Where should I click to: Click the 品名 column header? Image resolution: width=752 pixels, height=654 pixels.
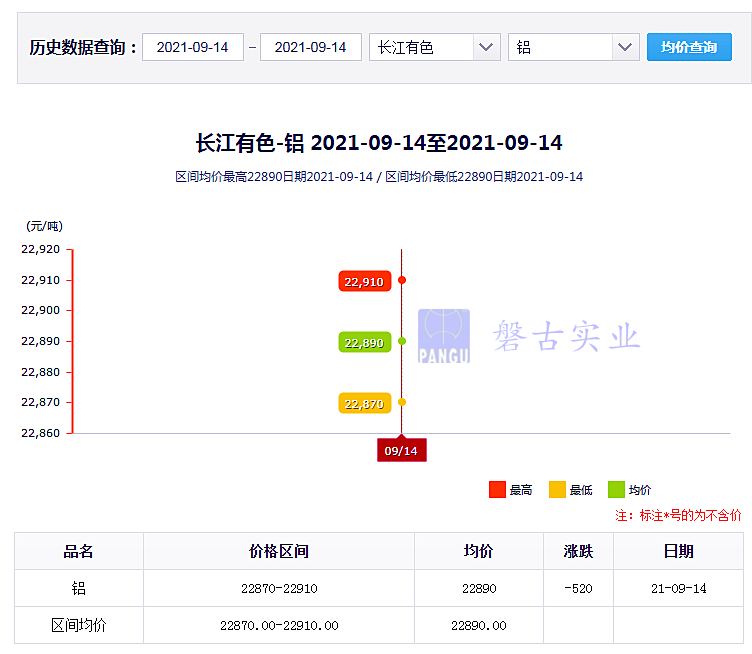(x=79, y=551)
